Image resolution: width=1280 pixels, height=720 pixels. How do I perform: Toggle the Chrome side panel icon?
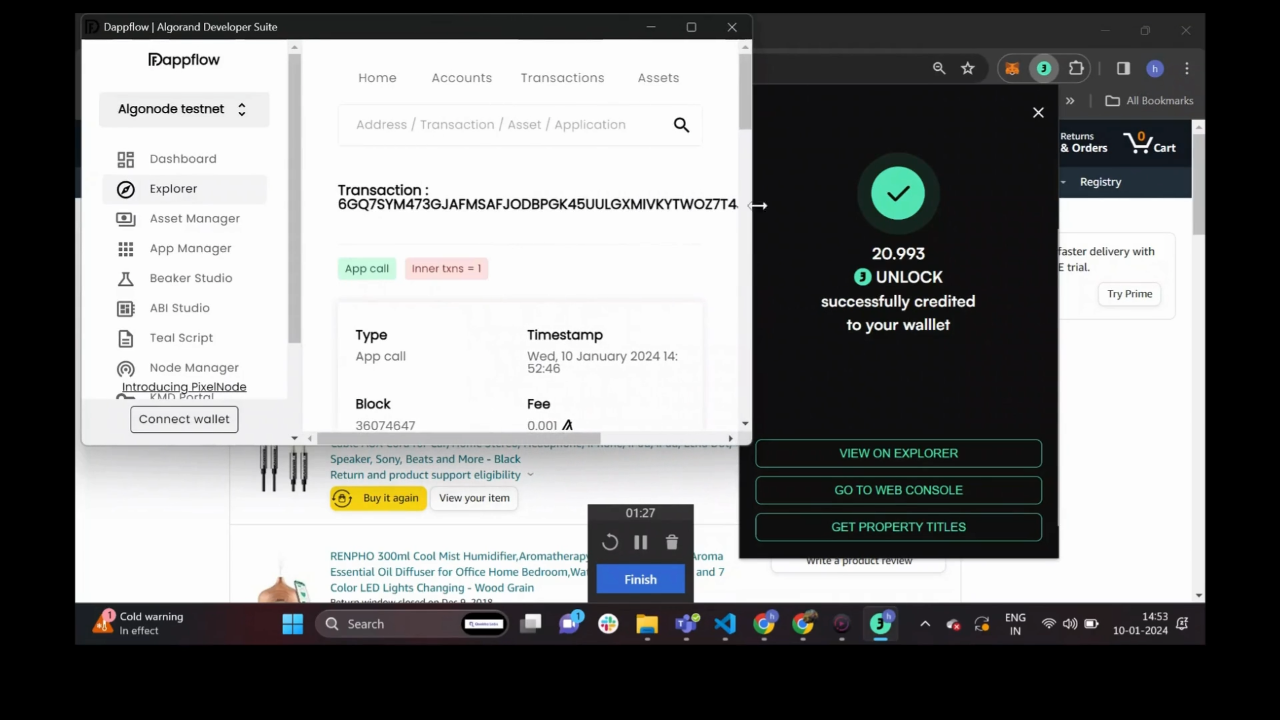tap(1123, 68)
